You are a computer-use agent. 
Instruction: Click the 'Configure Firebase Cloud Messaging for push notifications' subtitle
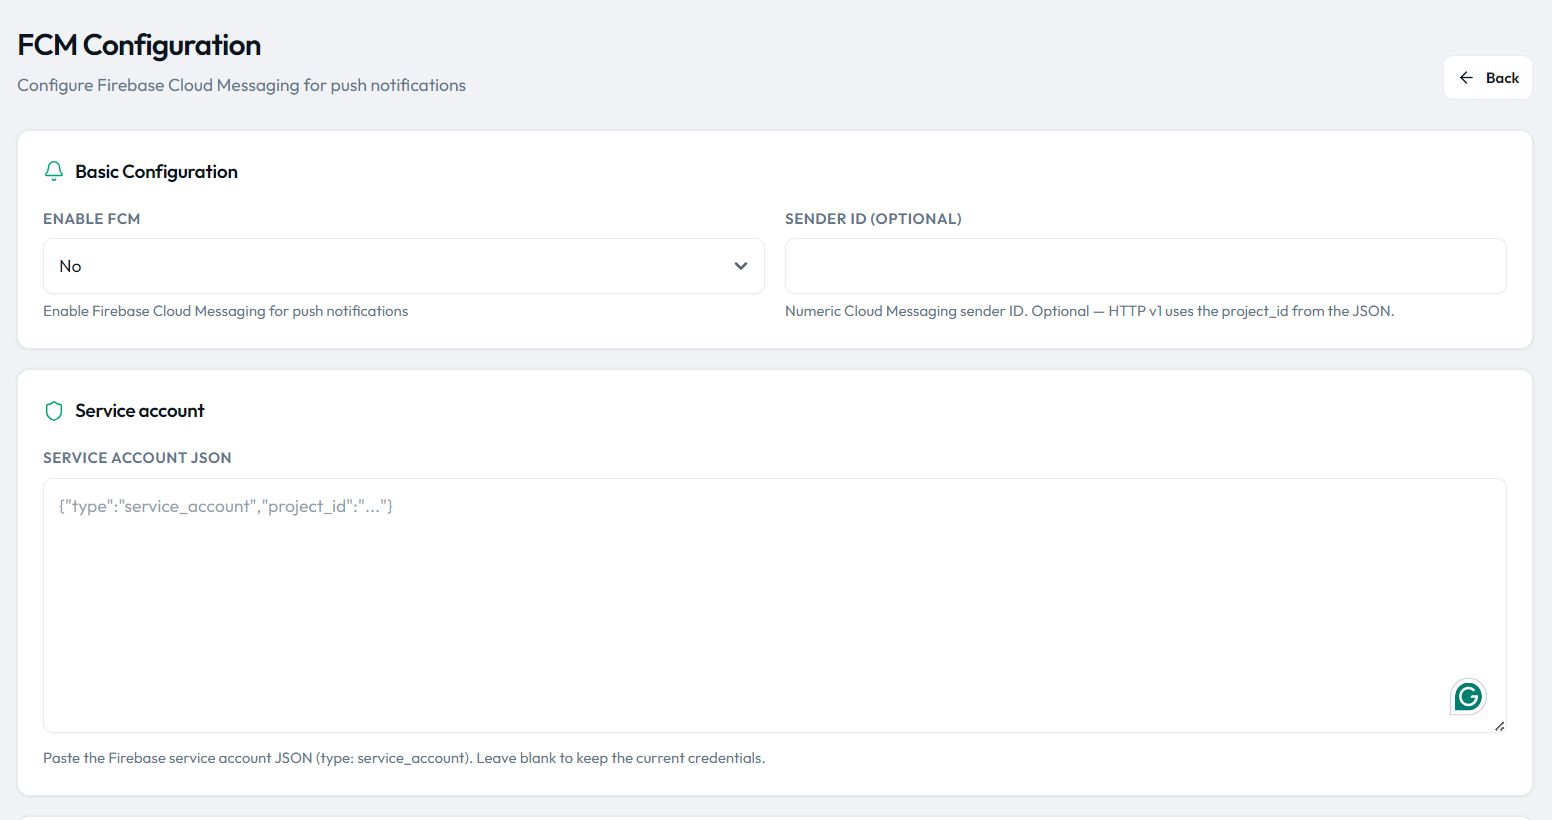pos(241,85)
